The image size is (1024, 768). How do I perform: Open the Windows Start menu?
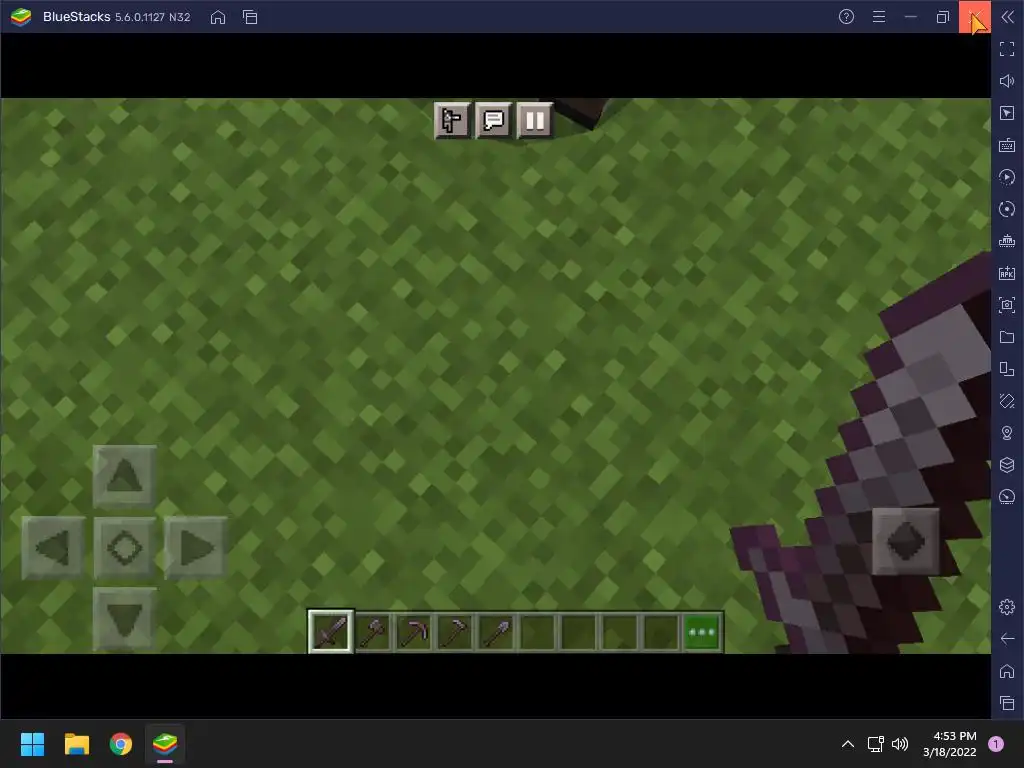[x=32, y=744]
